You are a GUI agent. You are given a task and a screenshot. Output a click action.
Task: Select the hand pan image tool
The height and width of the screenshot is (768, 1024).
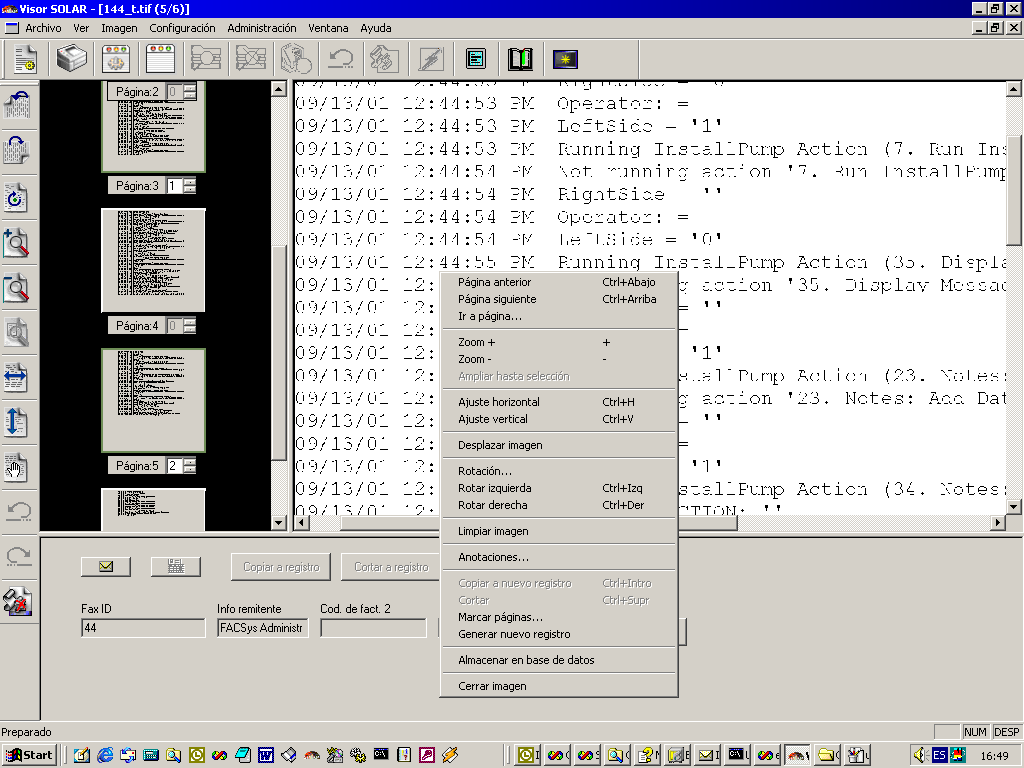[17, 468]
